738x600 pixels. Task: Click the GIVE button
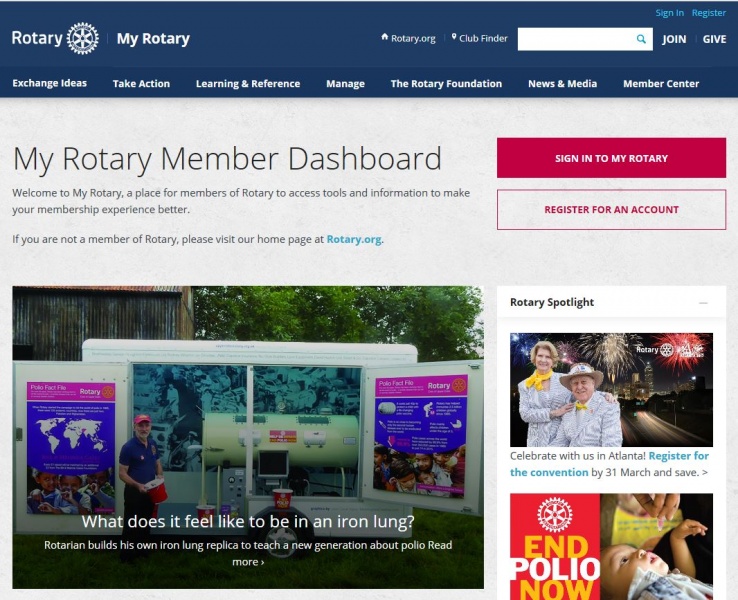[x=714, y=39]
